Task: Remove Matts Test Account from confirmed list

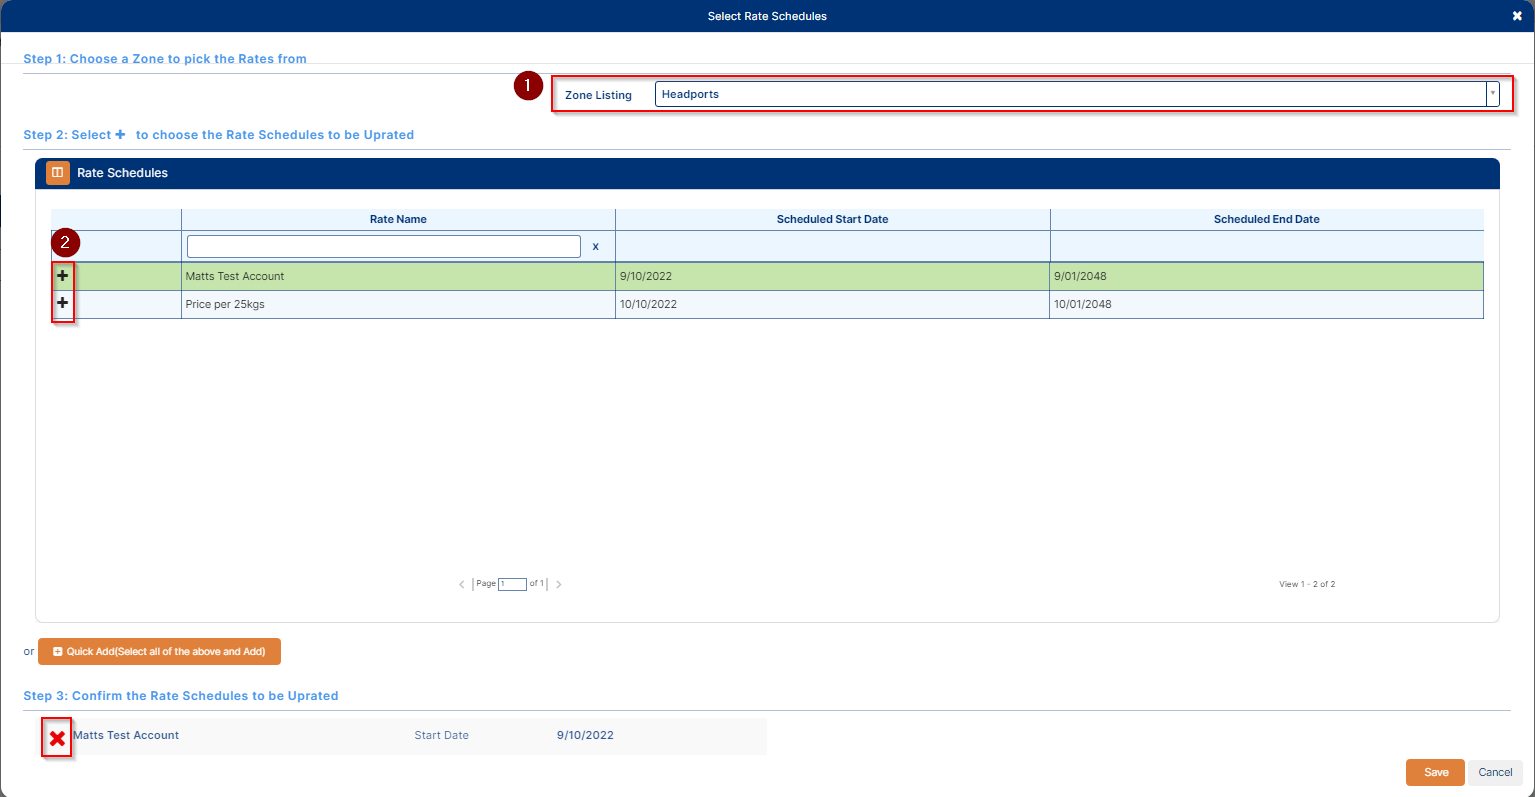Action: click(x=58, y=739)
